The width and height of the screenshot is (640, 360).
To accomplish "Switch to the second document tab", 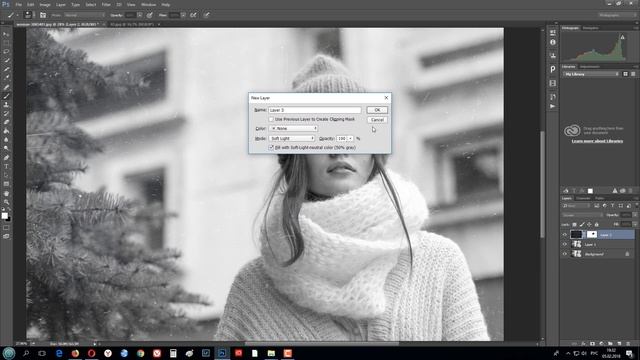I will pyautogui.click(x=132, y=24).
